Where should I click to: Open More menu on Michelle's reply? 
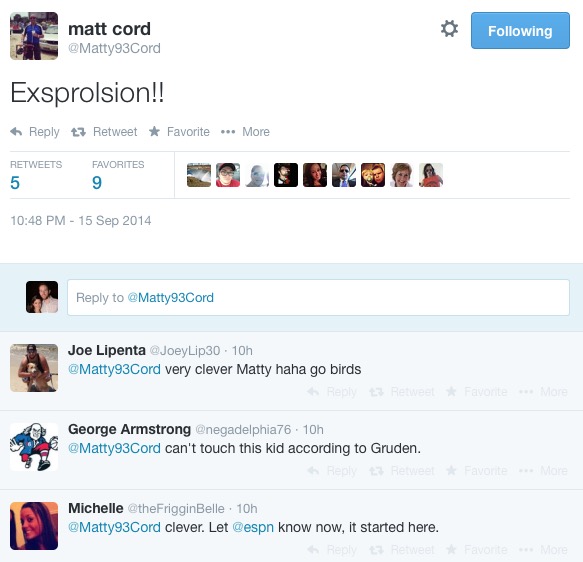click(543, 550)
